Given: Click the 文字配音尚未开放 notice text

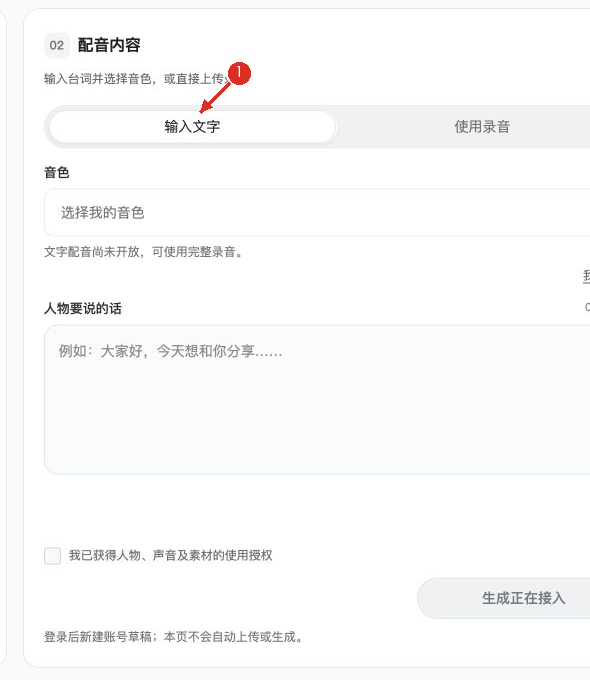Looking at the screenshot, I should 144,252.
